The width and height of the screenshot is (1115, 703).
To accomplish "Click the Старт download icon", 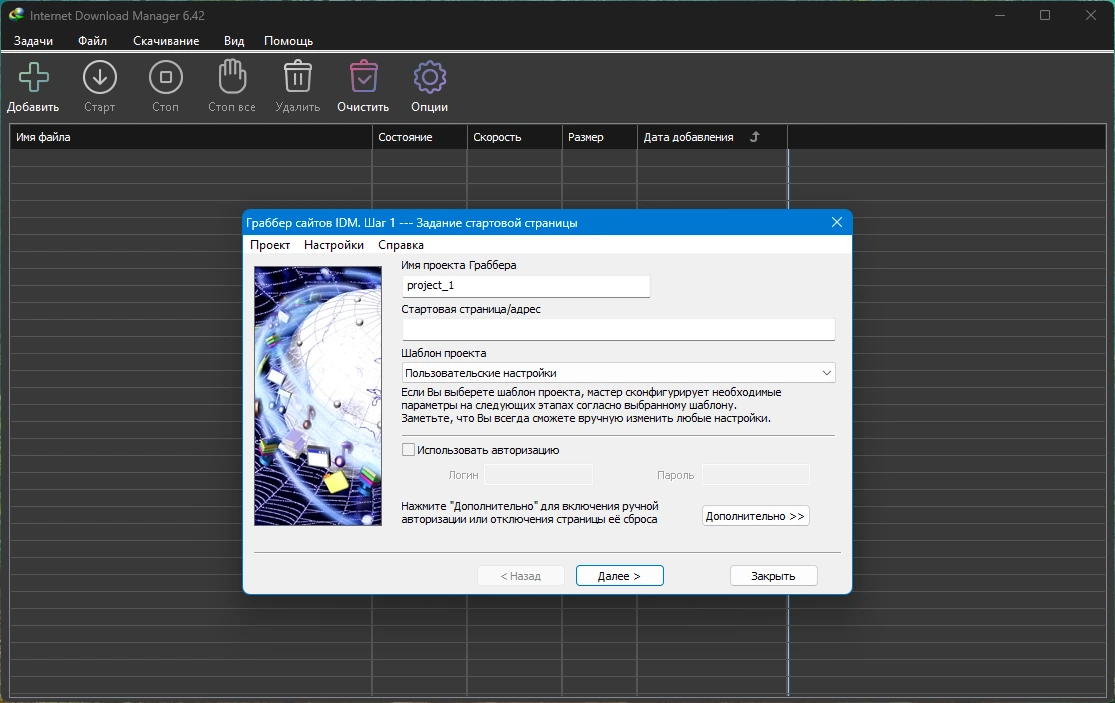I will tap(100, 77).
